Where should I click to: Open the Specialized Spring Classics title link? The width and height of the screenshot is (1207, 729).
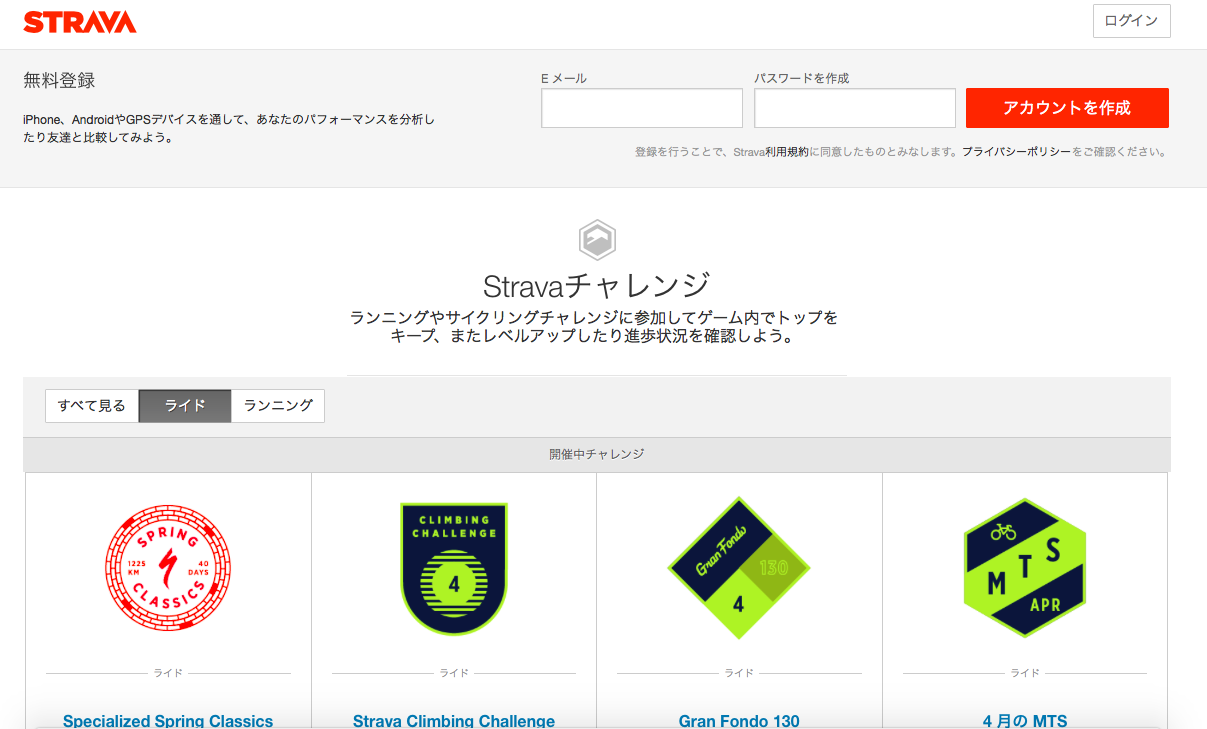[168, 720]
